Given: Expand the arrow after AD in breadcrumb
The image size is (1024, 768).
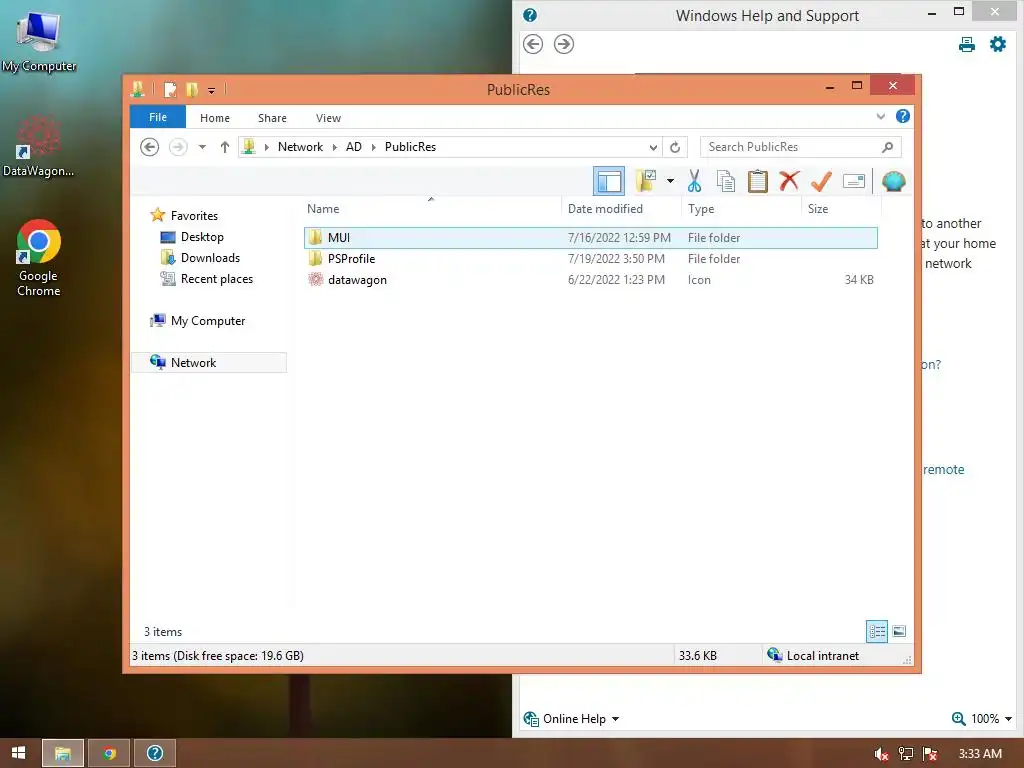Looking at the screenshot, I should pos(374,147).
